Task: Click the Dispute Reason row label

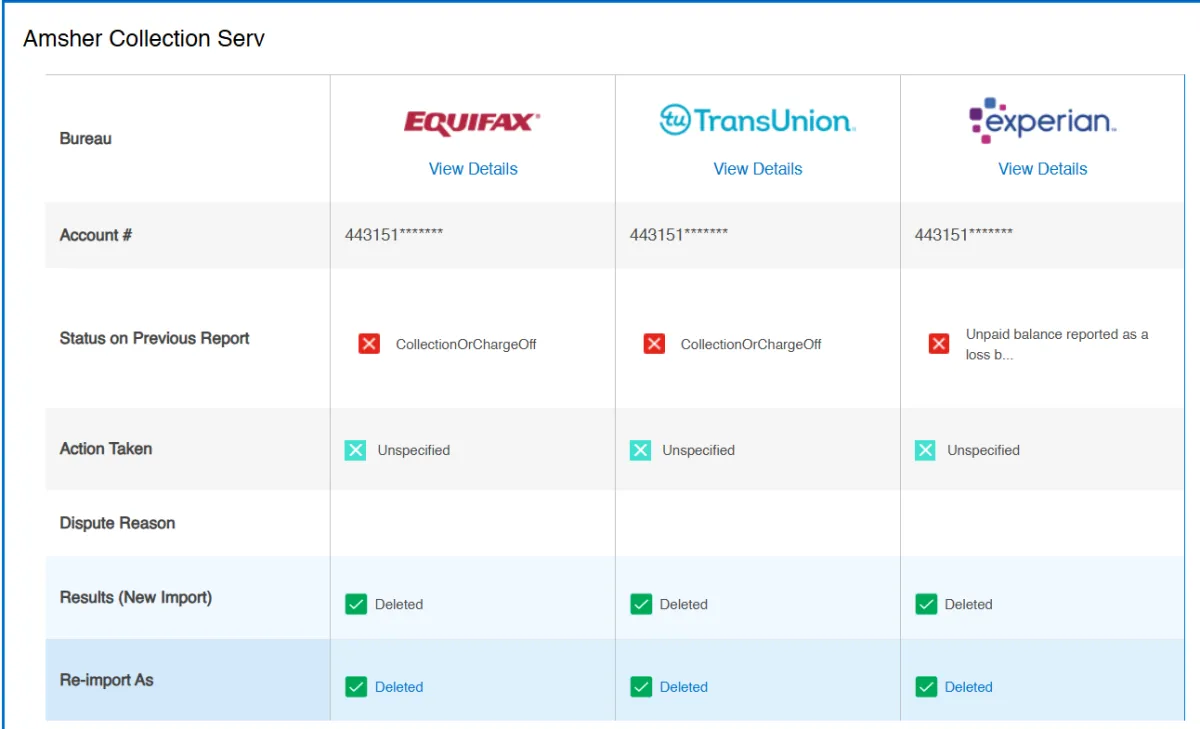Action: (x=118, y=523)
